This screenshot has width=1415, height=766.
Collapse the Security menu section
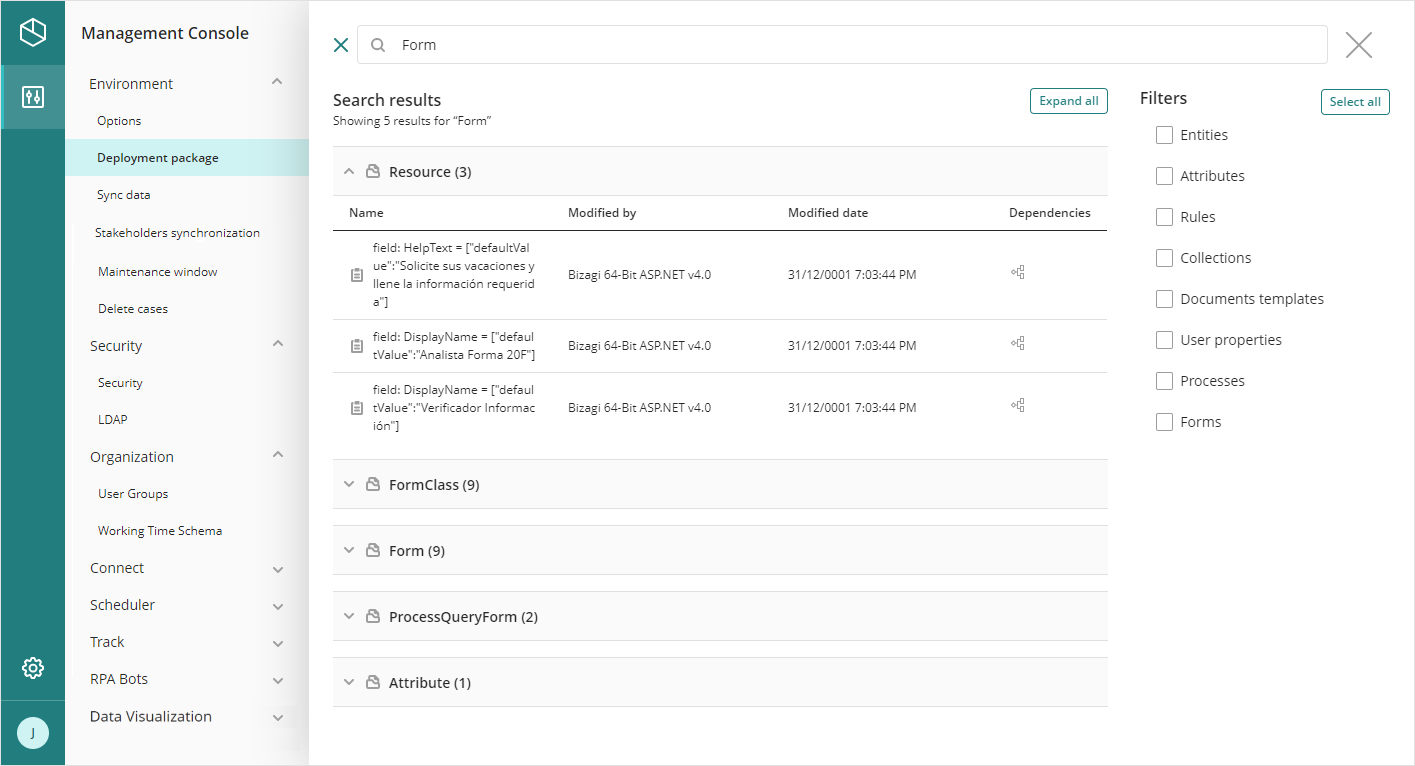278,344
